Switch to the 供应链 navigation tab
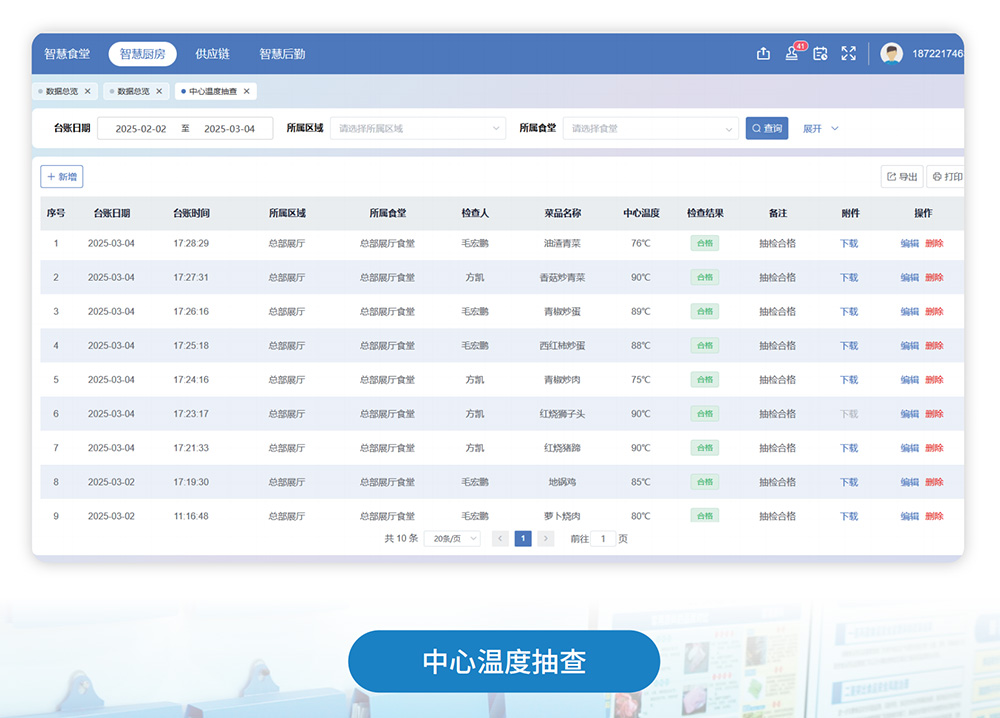 click(x=213, y=54)
